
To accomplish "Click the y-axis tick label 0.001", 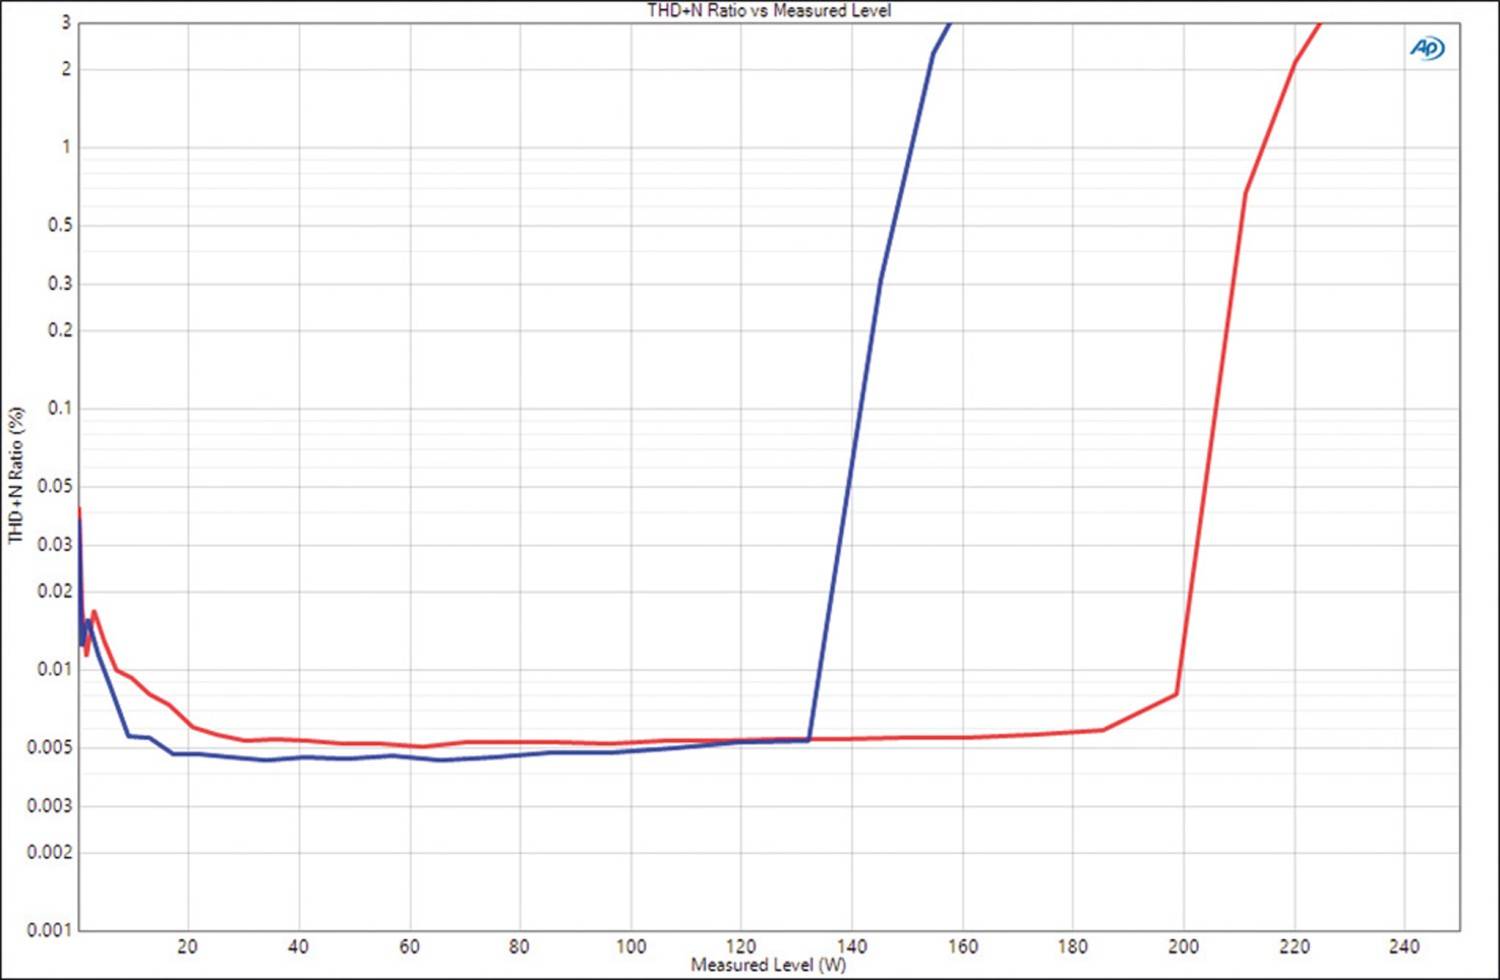I will pyautogui.click(x=50, y=930).
